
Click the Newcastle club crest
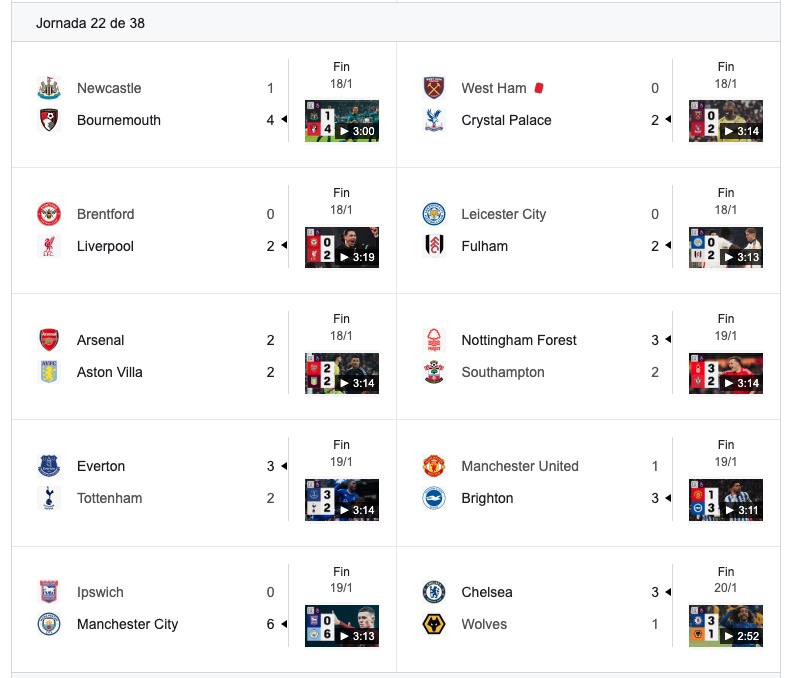pos(48,88)
